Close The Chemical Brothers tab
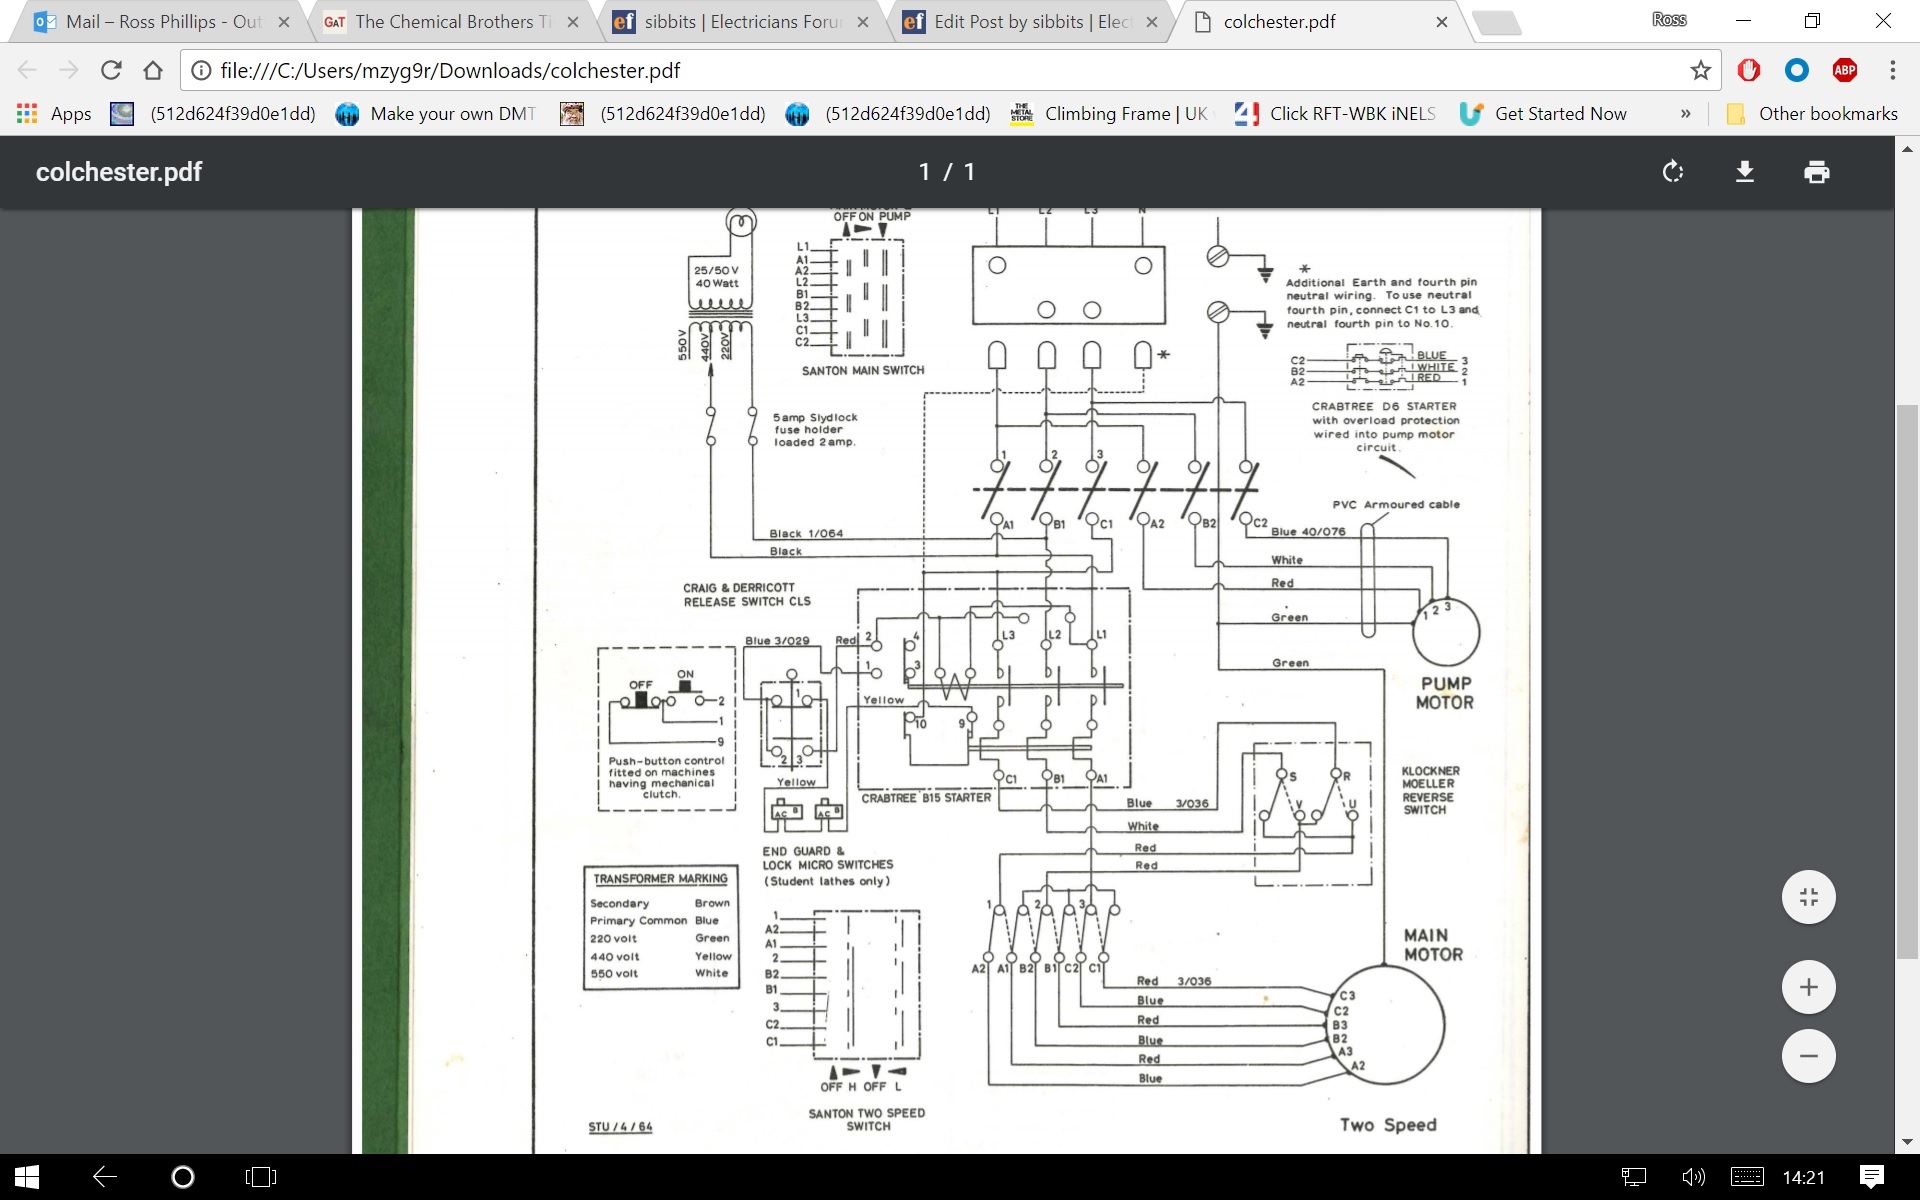Image resolution: width=1920 pixels, height=1200 pixels. (573, 22)
